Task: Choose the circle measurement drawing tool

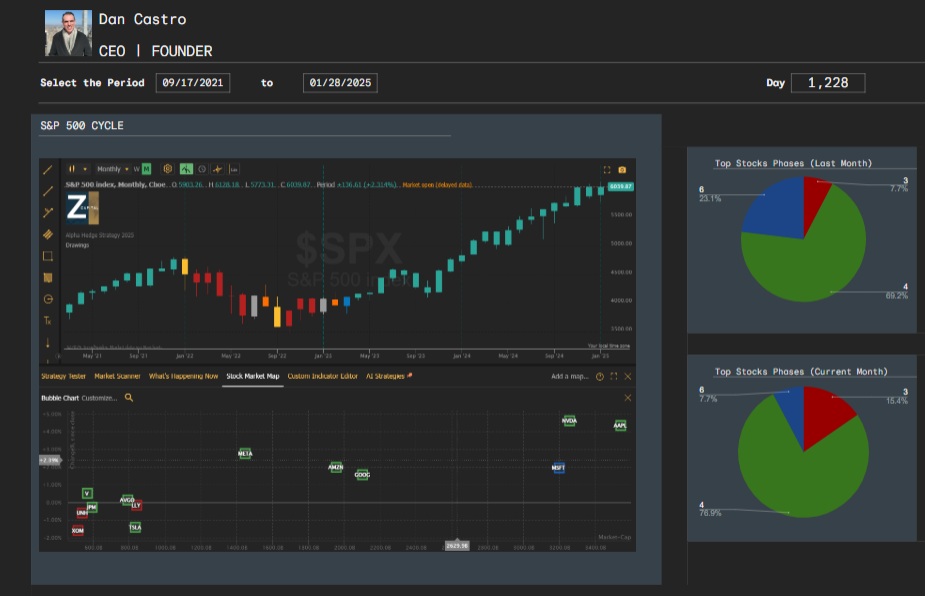Action: click(x=48, y=299)
